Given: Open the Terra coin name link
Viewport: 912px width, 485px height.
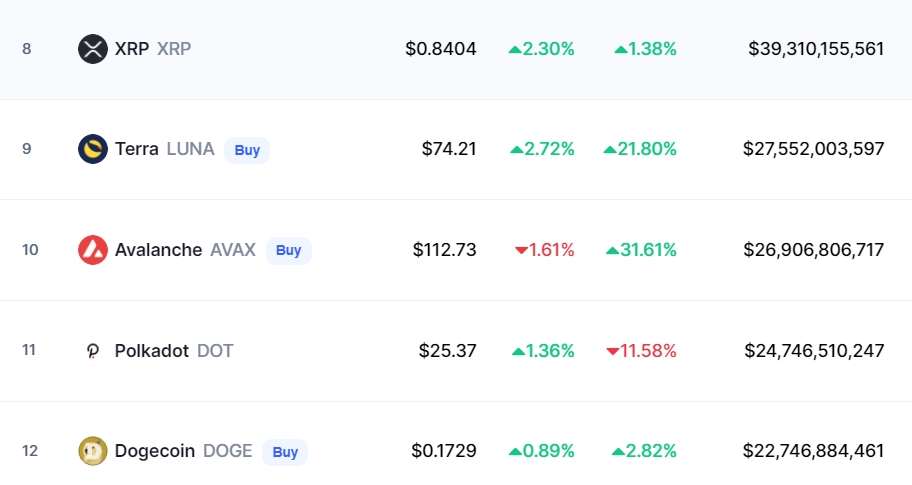Looking at the screenshot, I should point(136,149).
